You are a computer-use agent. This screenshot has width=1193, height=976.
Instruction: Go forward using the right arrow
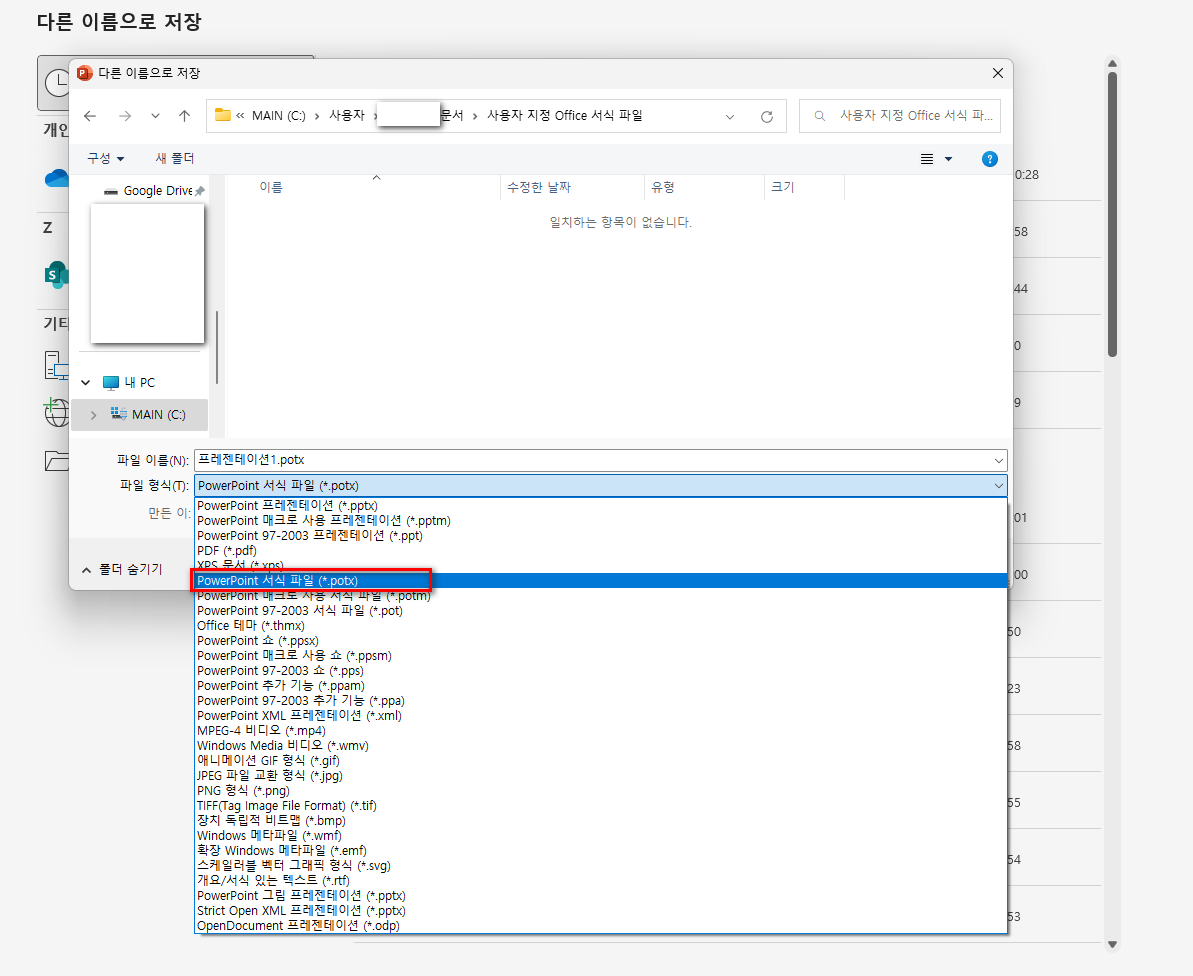pos(125,116)
